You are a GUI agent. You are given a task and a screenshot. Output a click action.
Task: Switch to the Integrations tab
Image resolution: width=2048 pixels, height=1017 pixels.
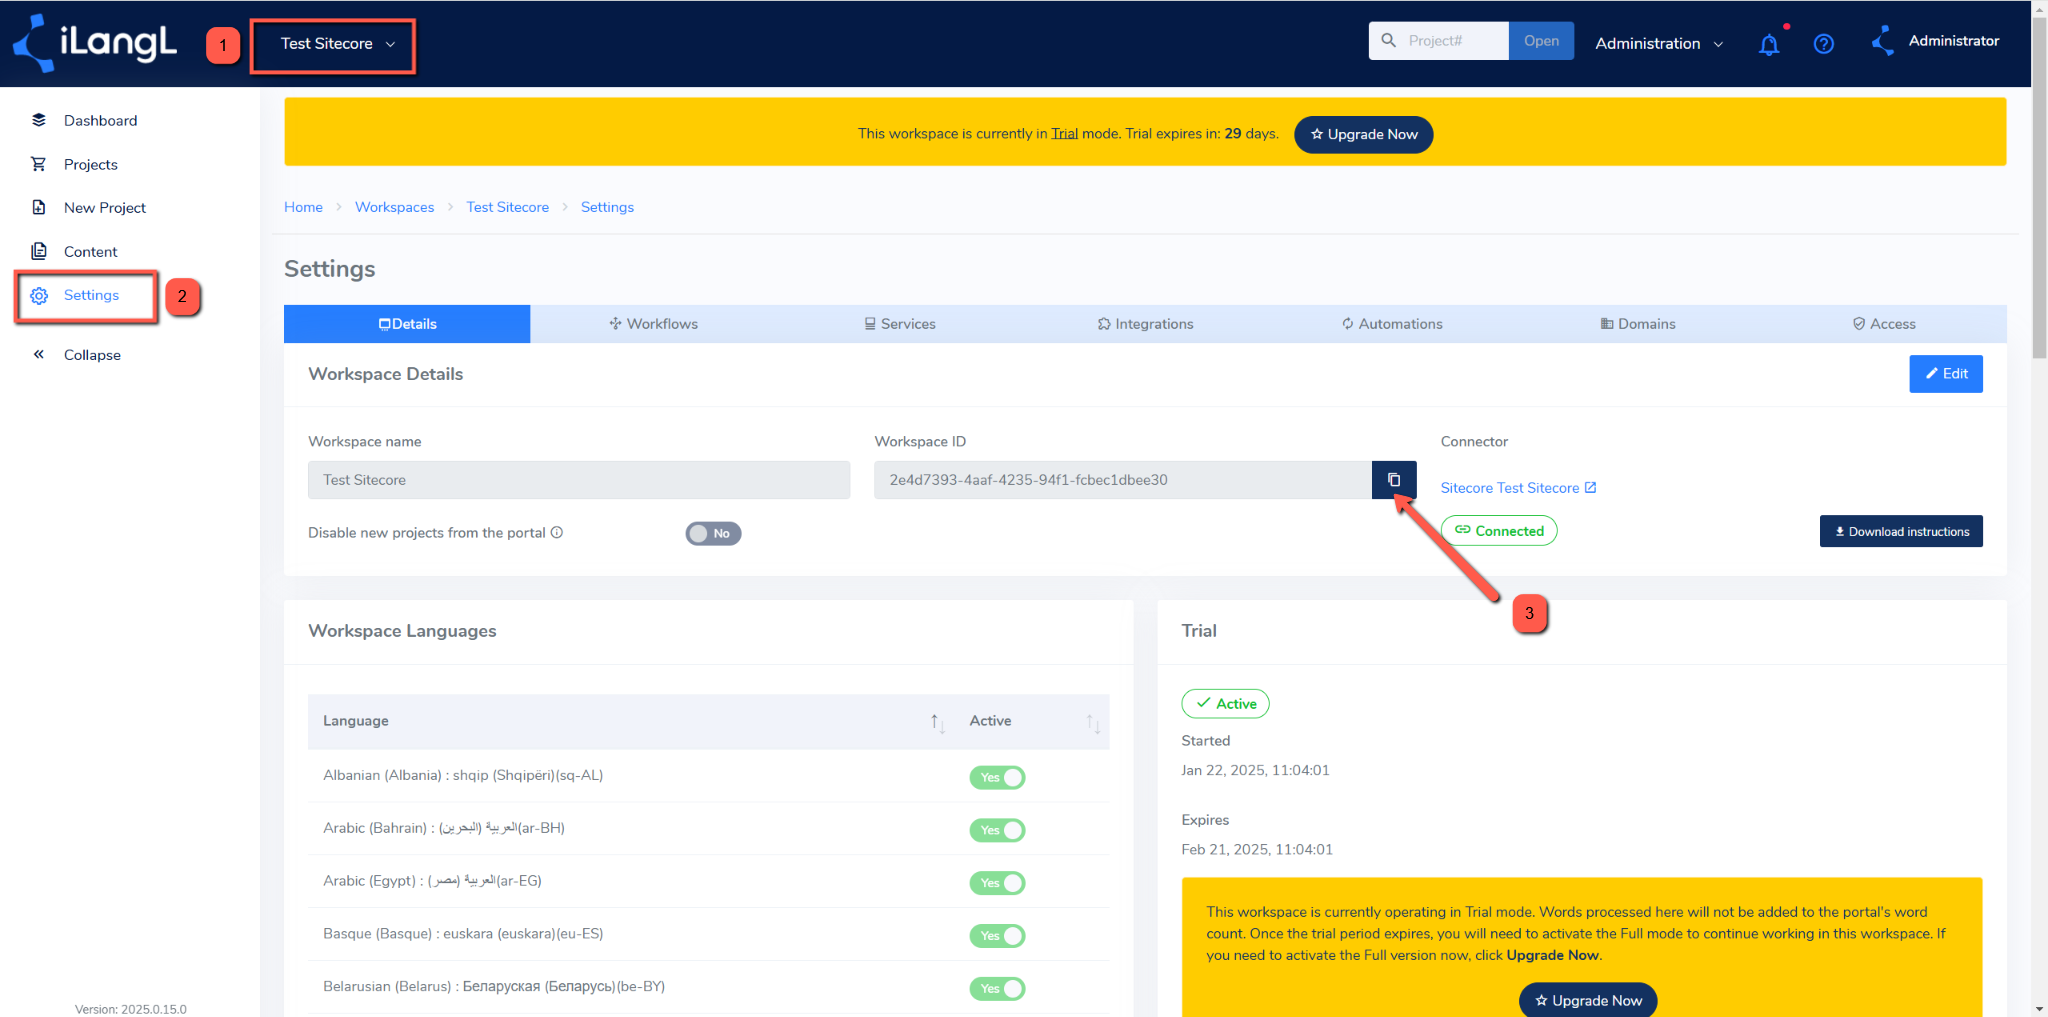1146,324
